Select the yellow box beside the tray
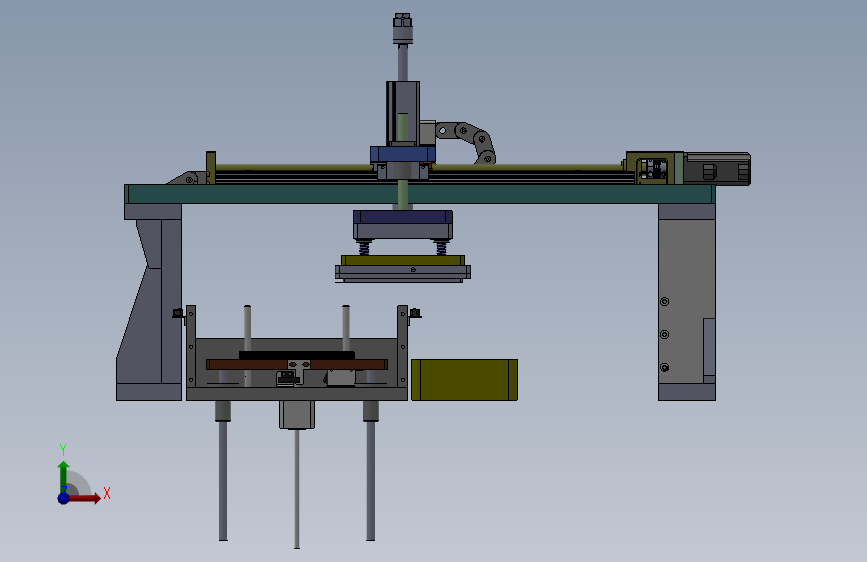 tap(464, 379)
